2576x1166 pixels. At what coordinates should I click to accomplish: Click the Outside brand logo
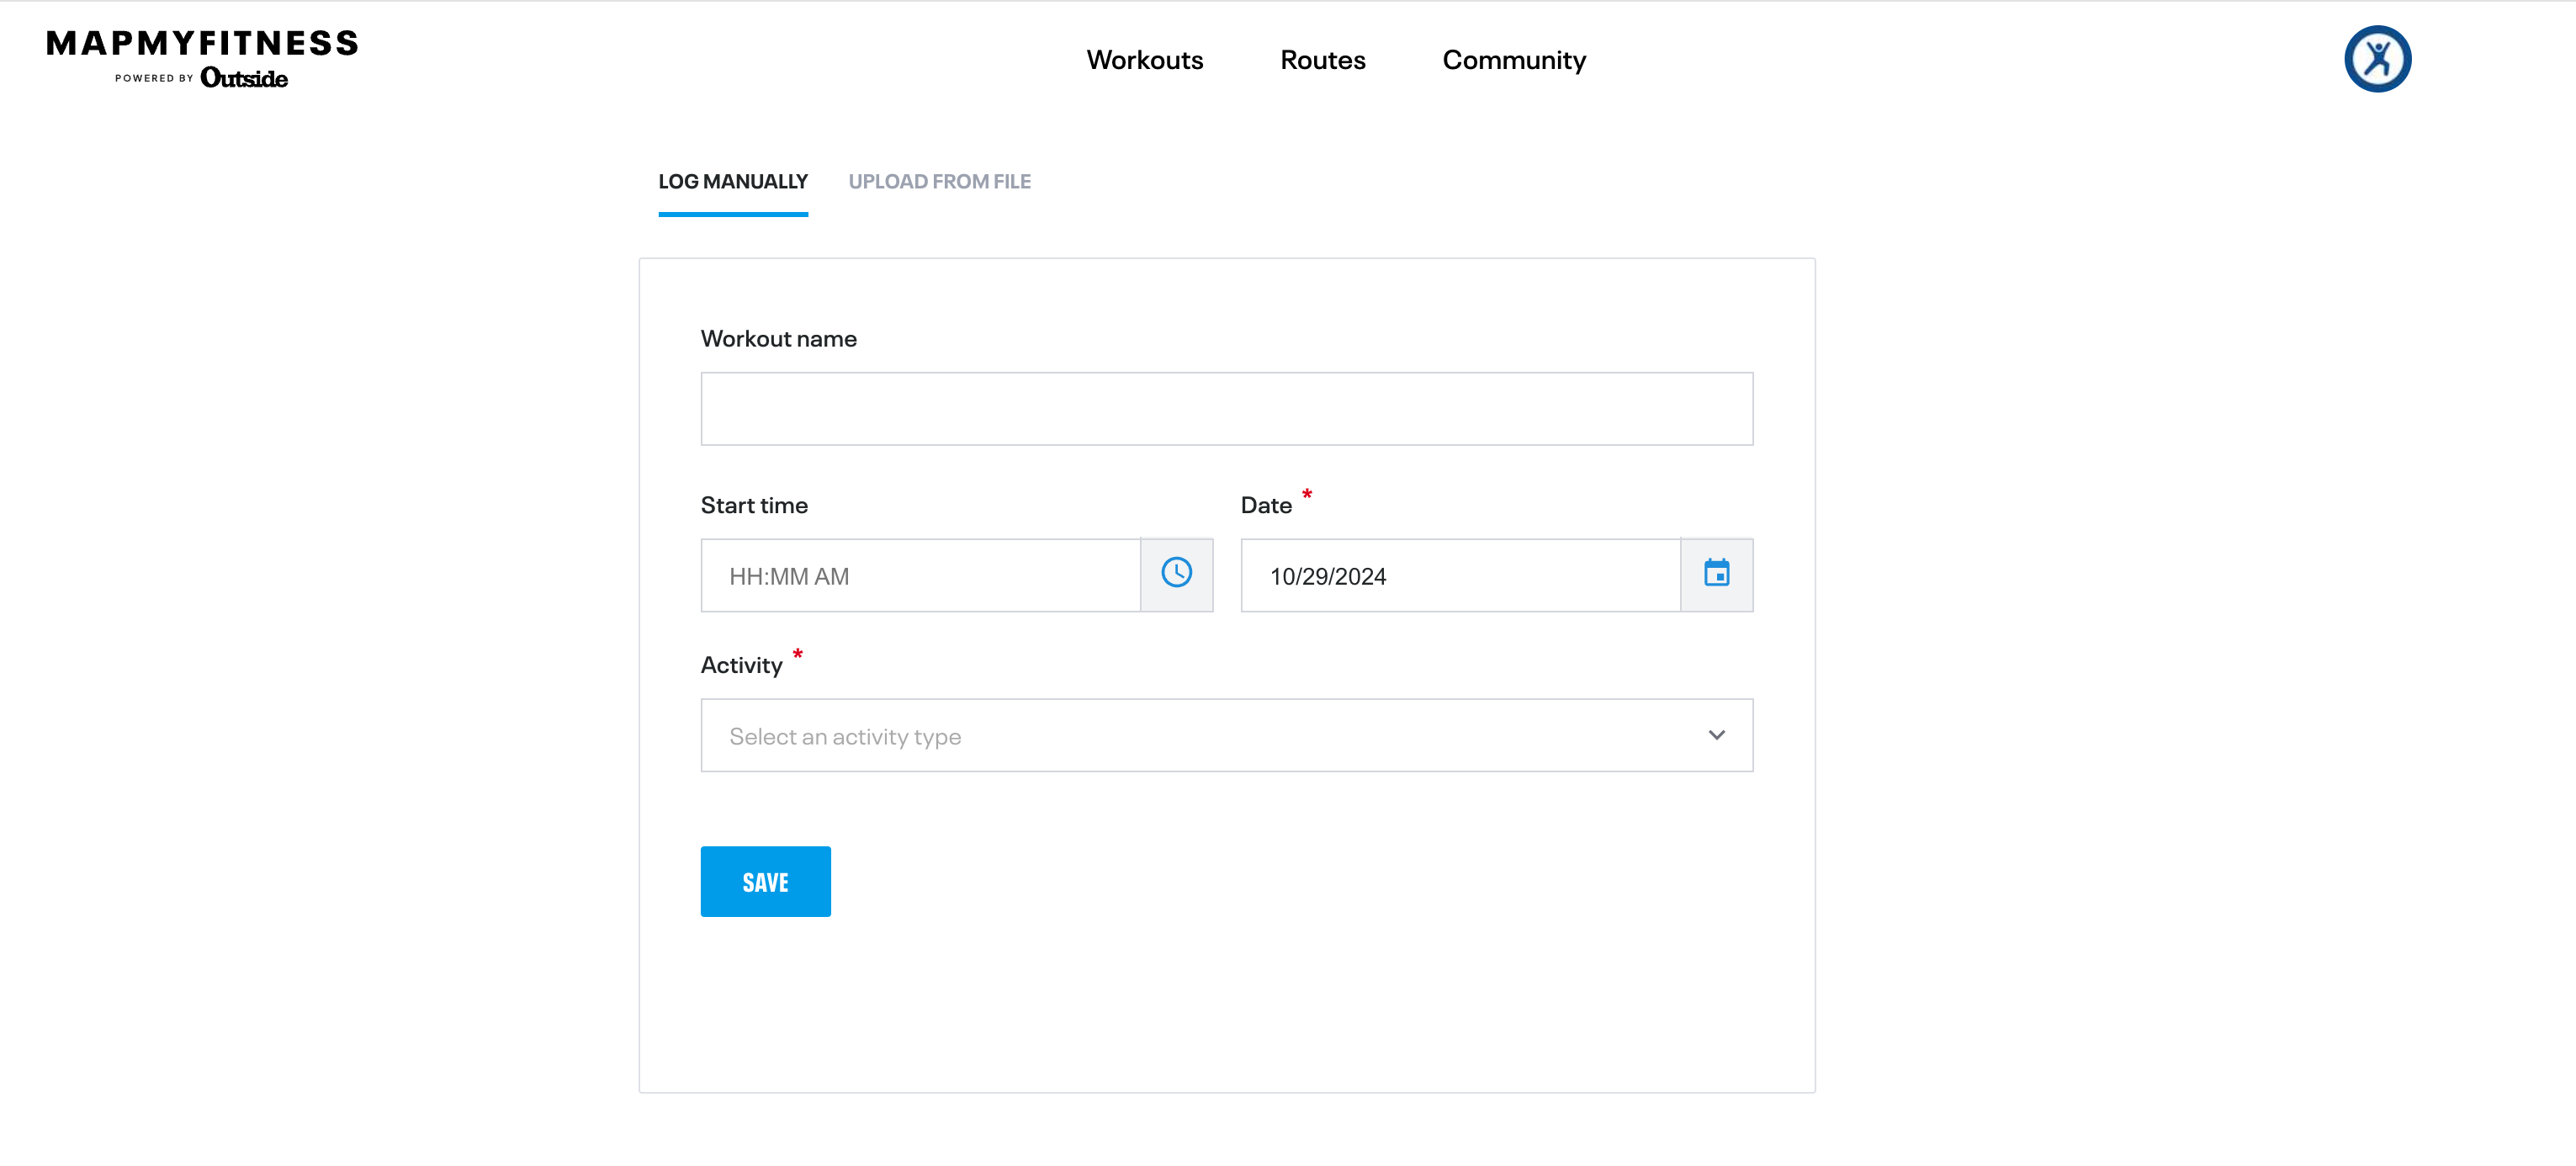[x=244, y=78]
